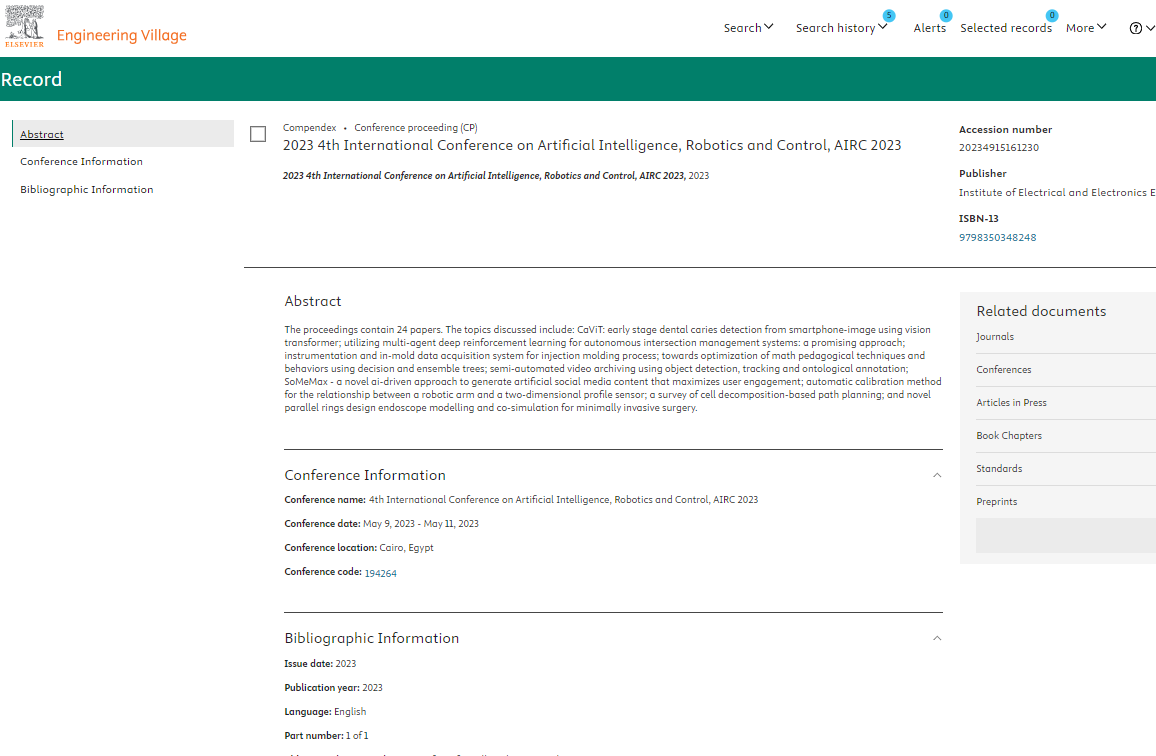
Task: Expand the chevron next to help icon
Action: [x=1150, y=28]
